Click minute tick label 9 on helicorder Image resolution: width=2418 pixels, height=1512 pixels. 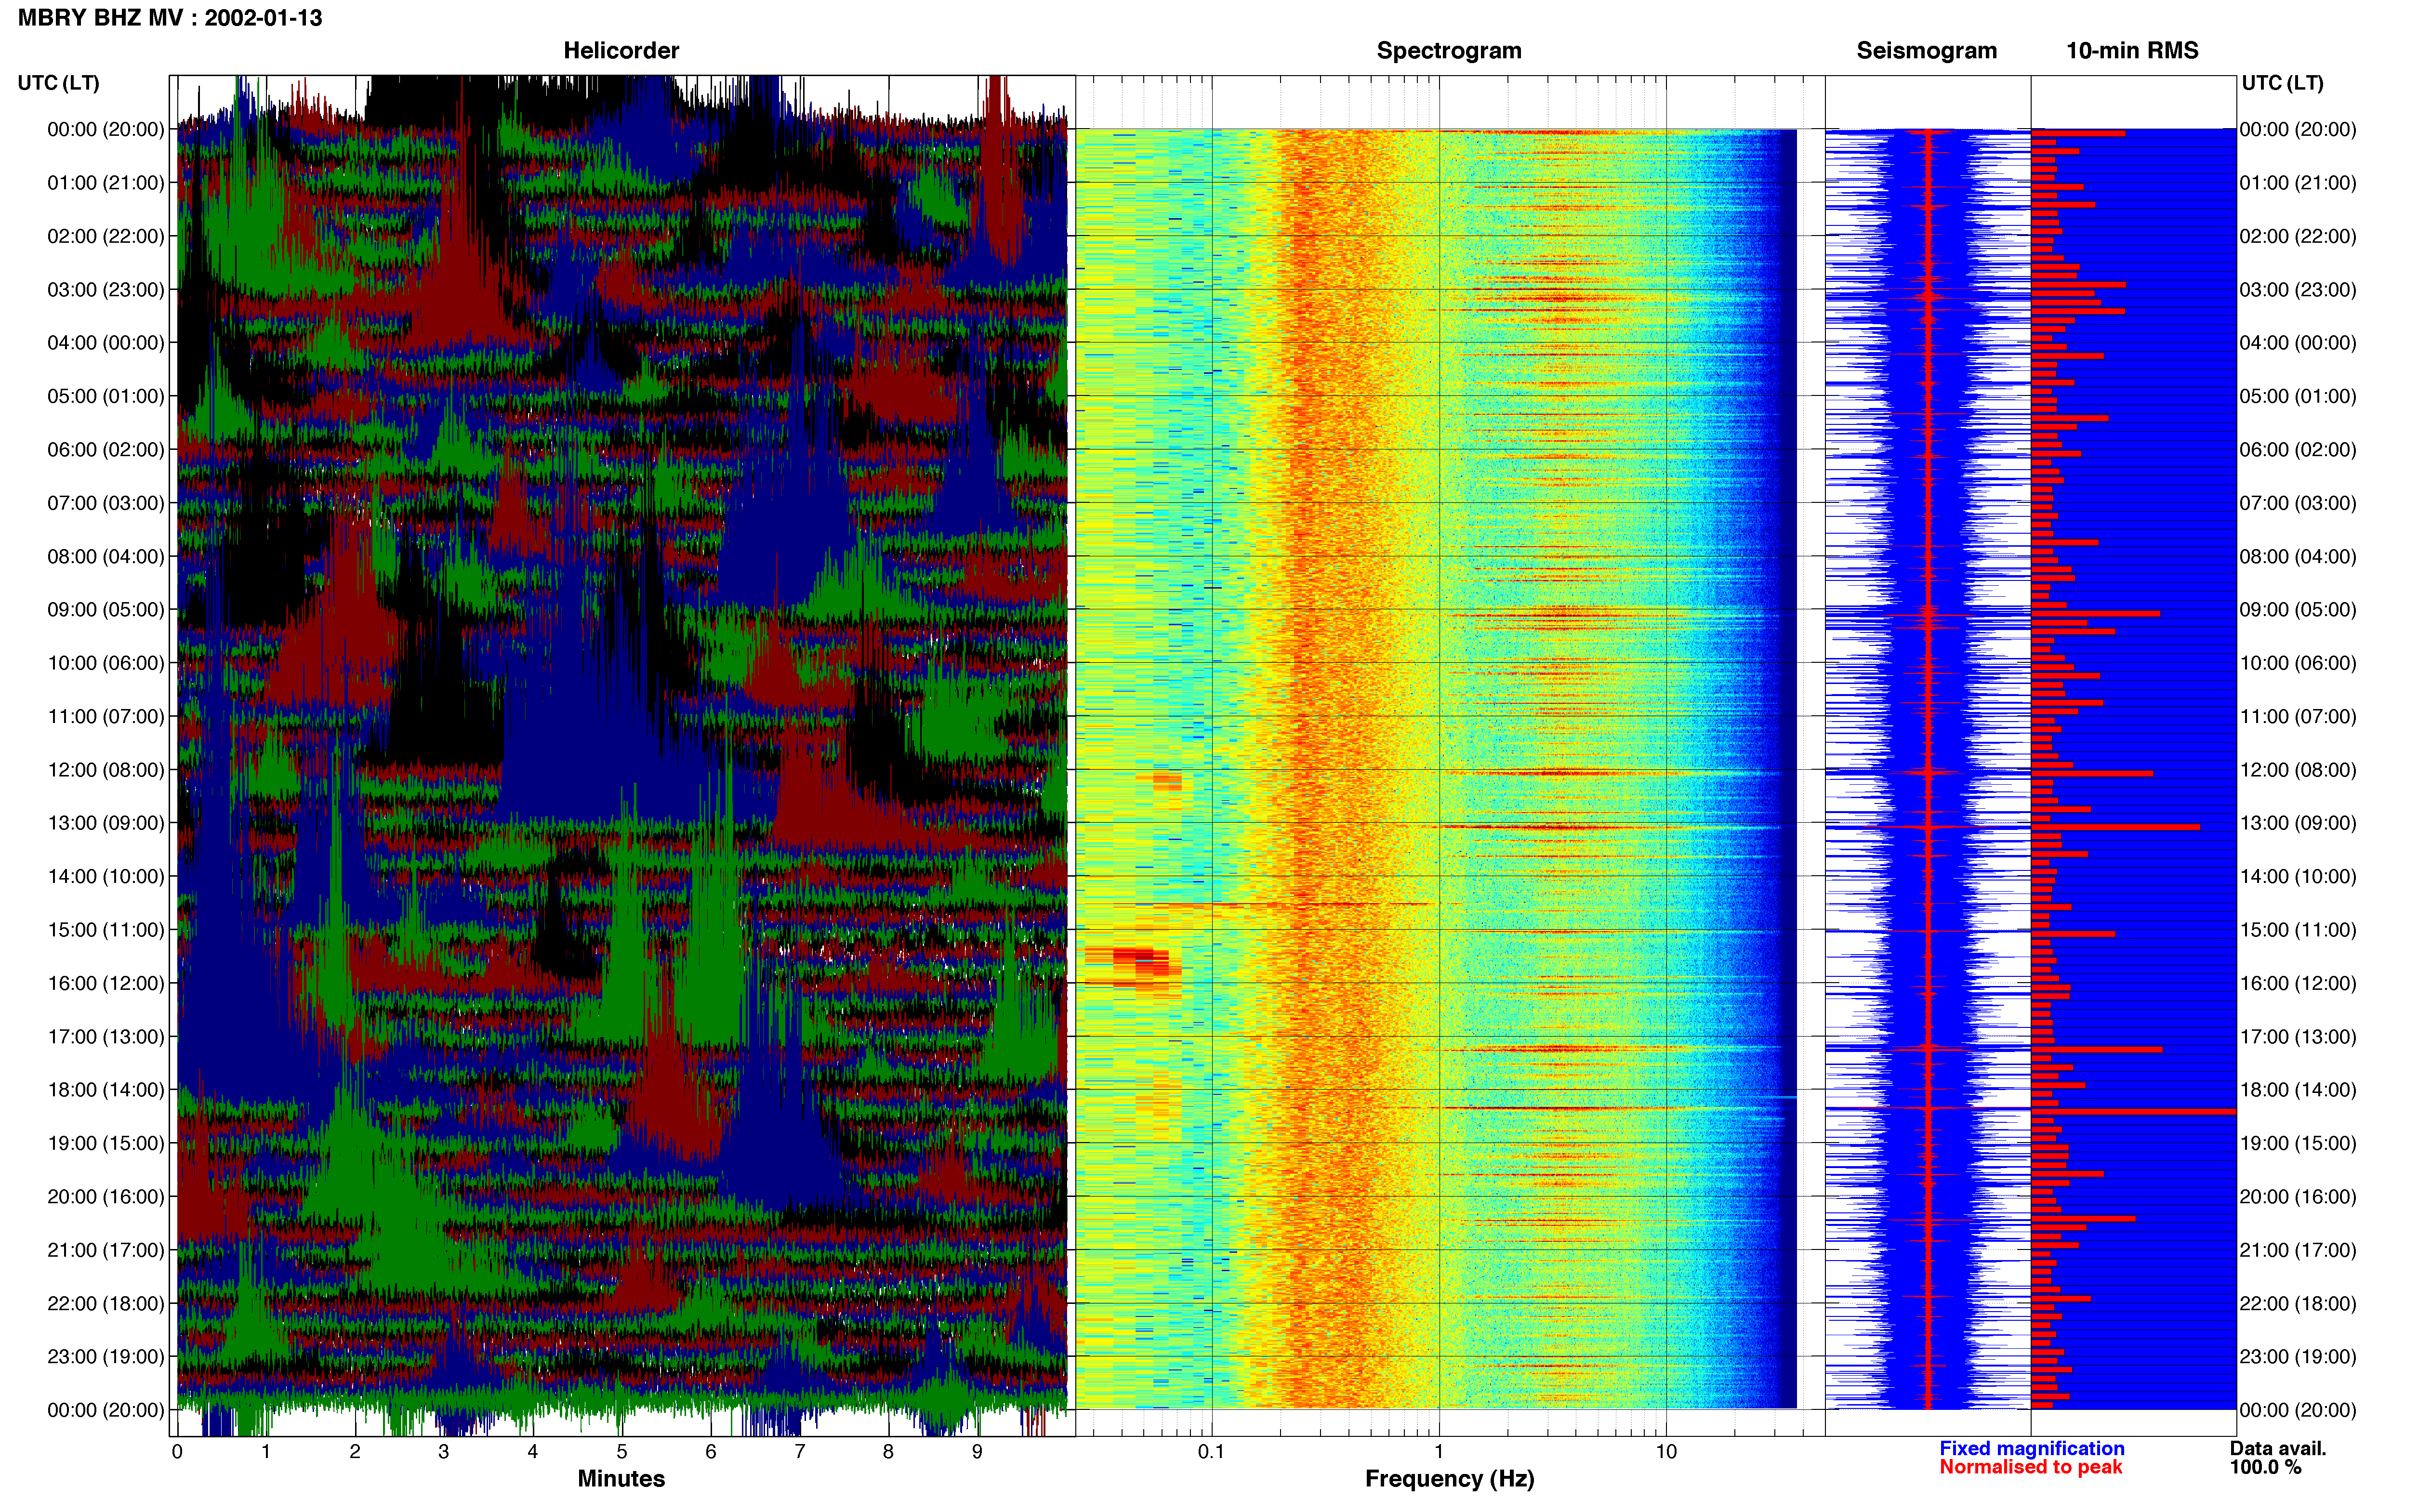[x=977, y=1451]
